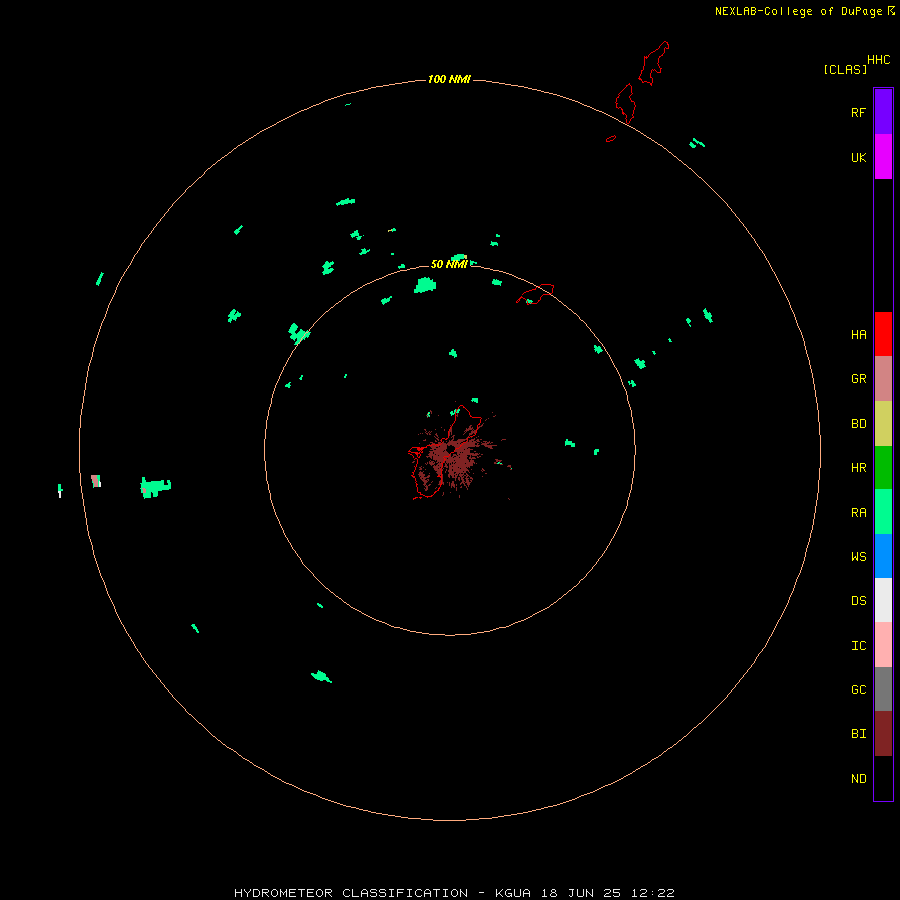Click the "KGUA" radar site identifier
This screenshot has width=900, height=900.
(513, 893)
